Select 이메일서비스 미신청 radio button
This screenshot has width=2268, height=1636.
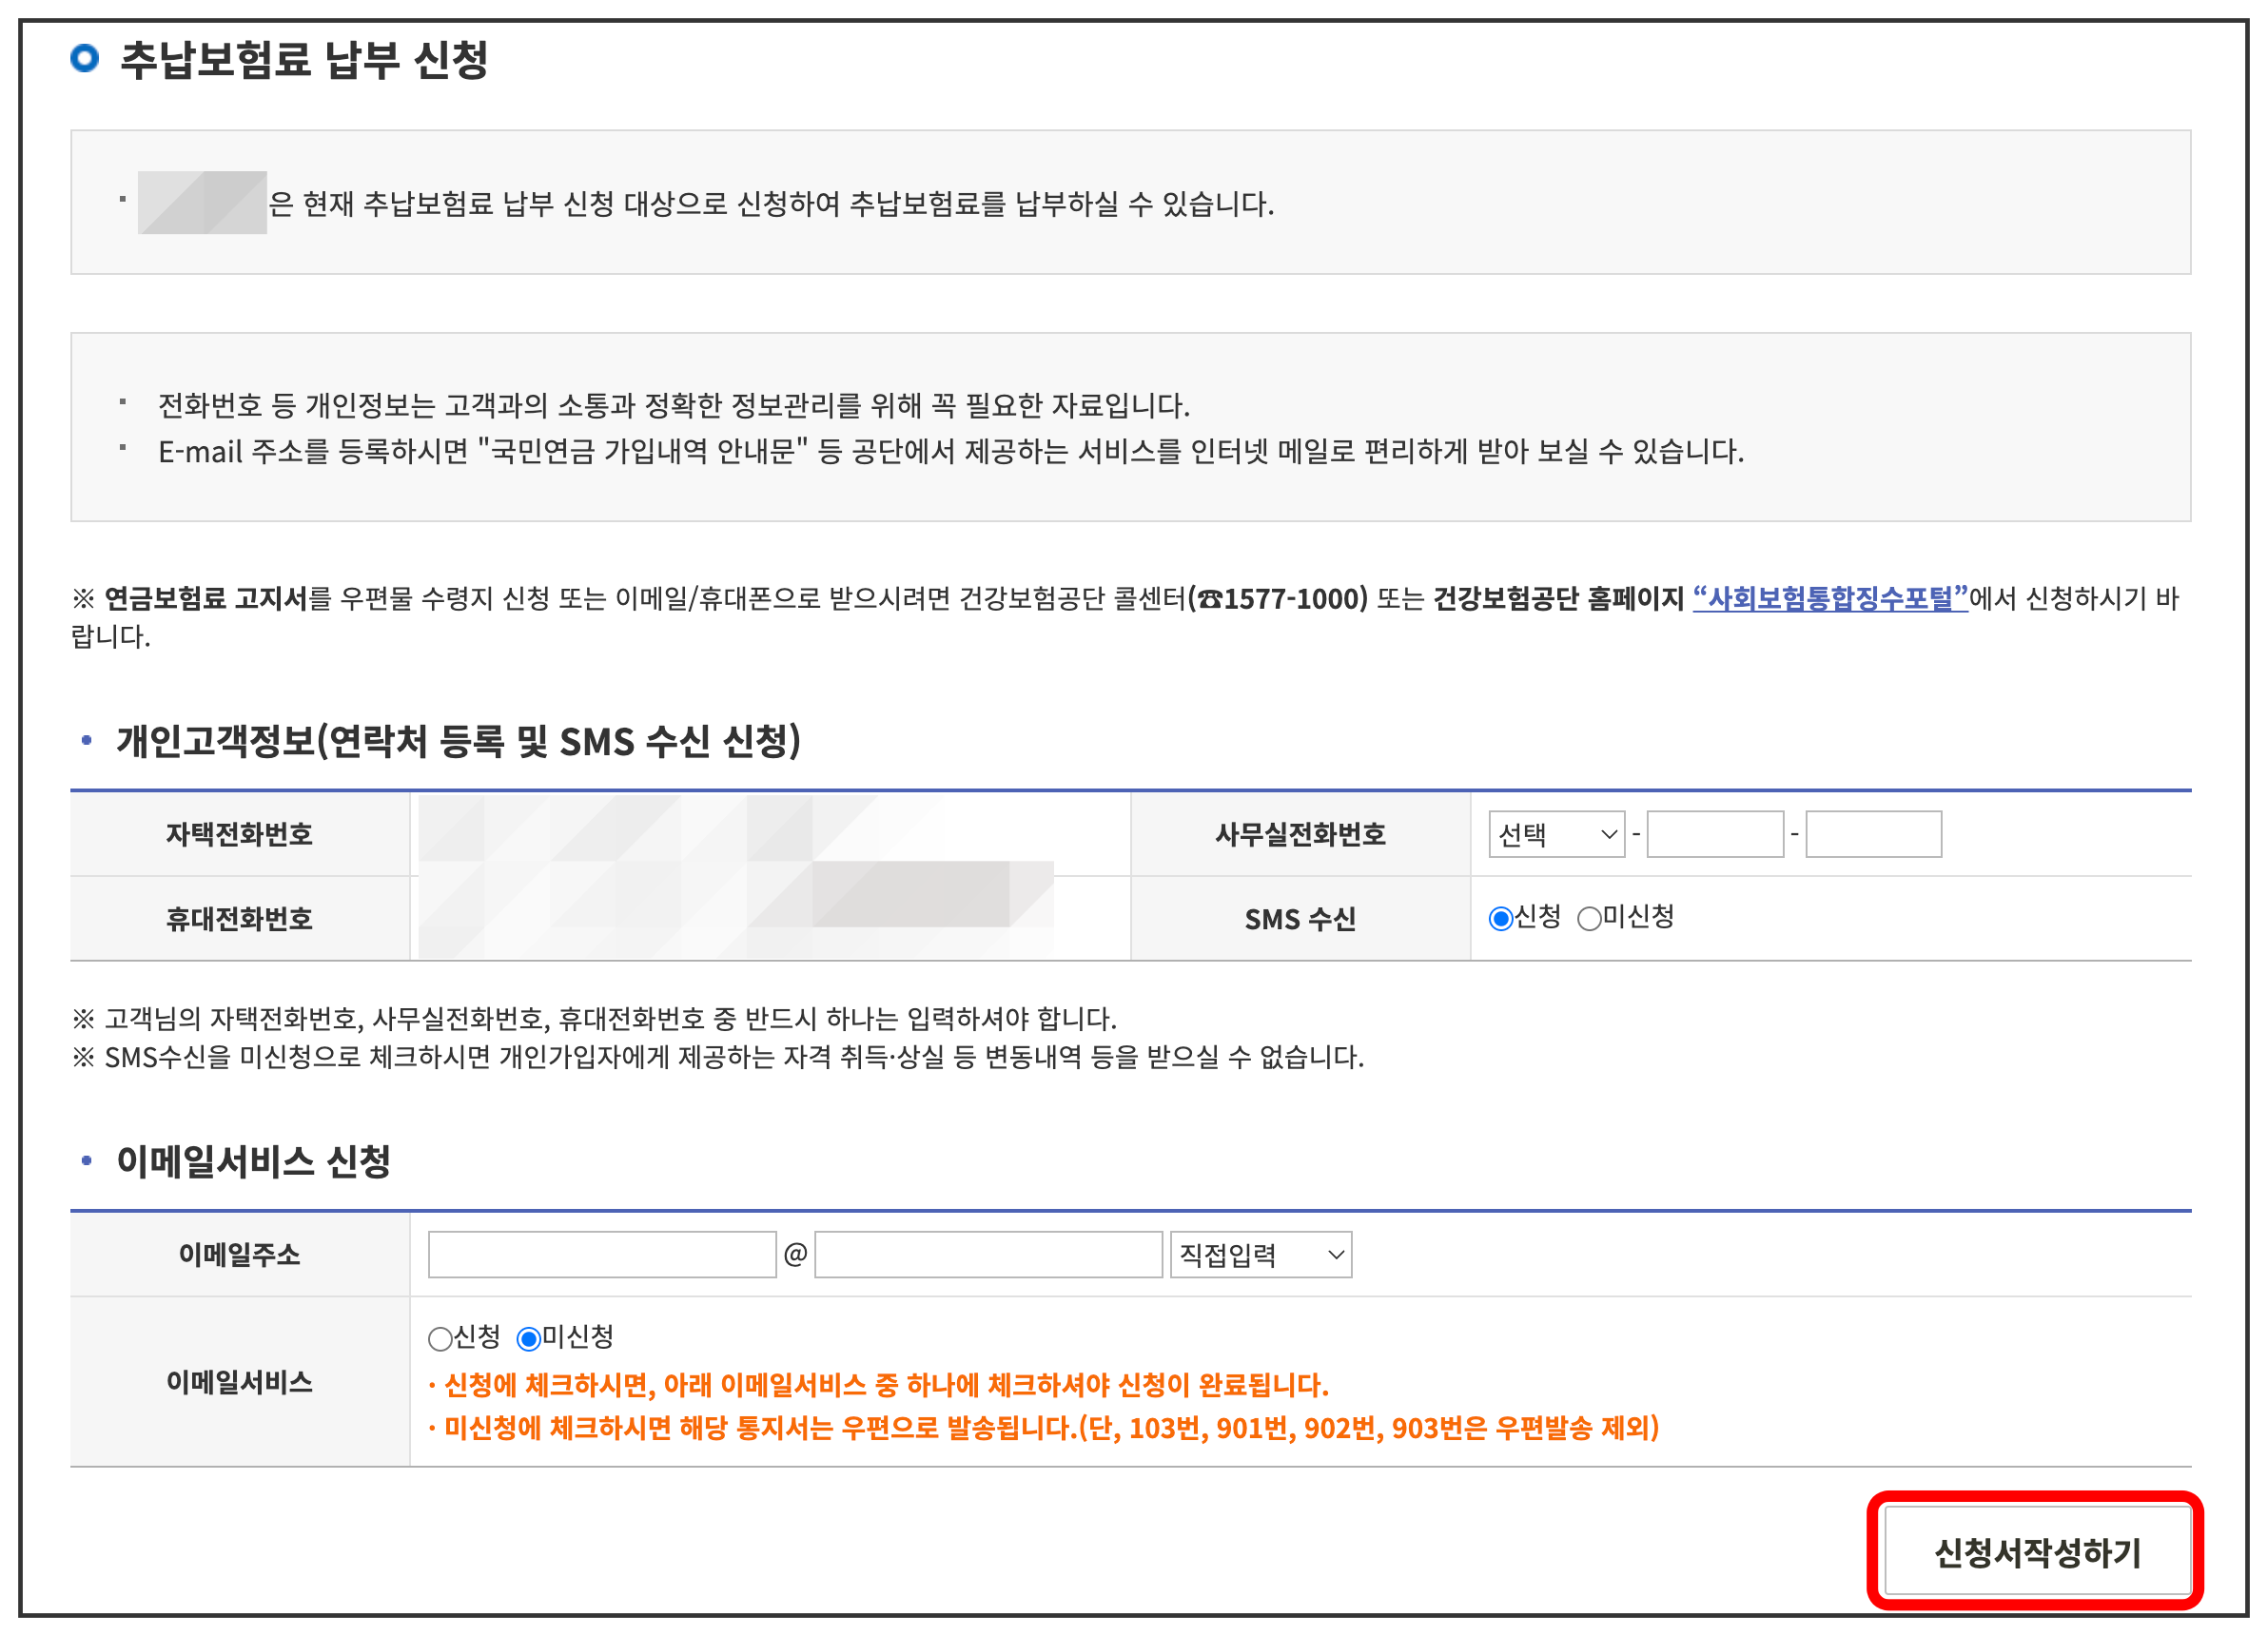pyautogui.click(x=528, y=1338)
